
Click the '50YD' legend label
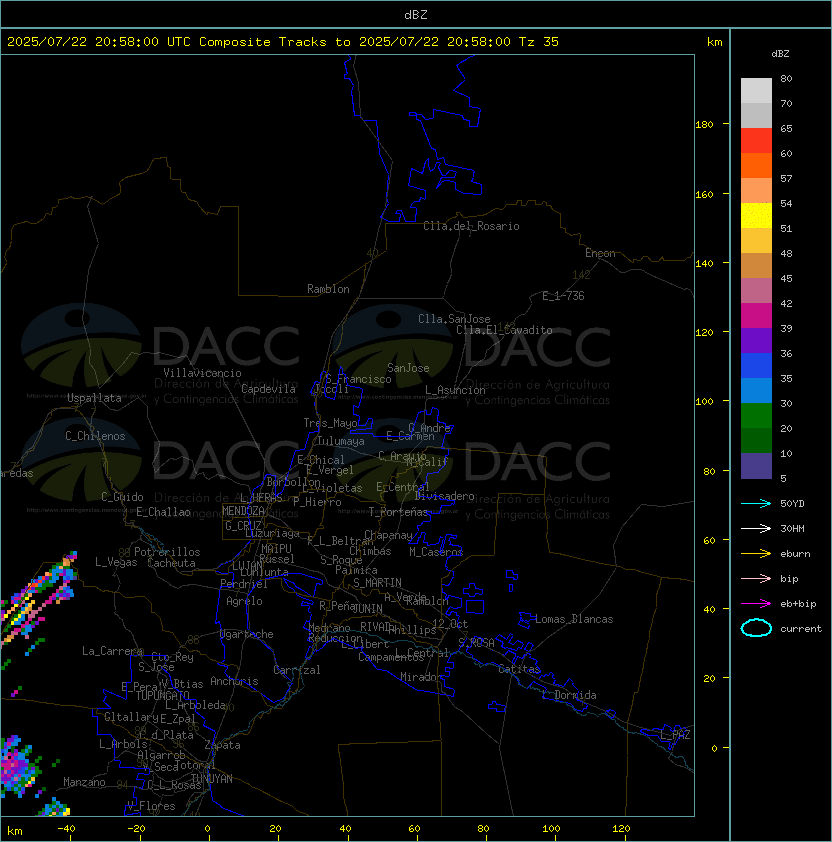click(792, 503)
